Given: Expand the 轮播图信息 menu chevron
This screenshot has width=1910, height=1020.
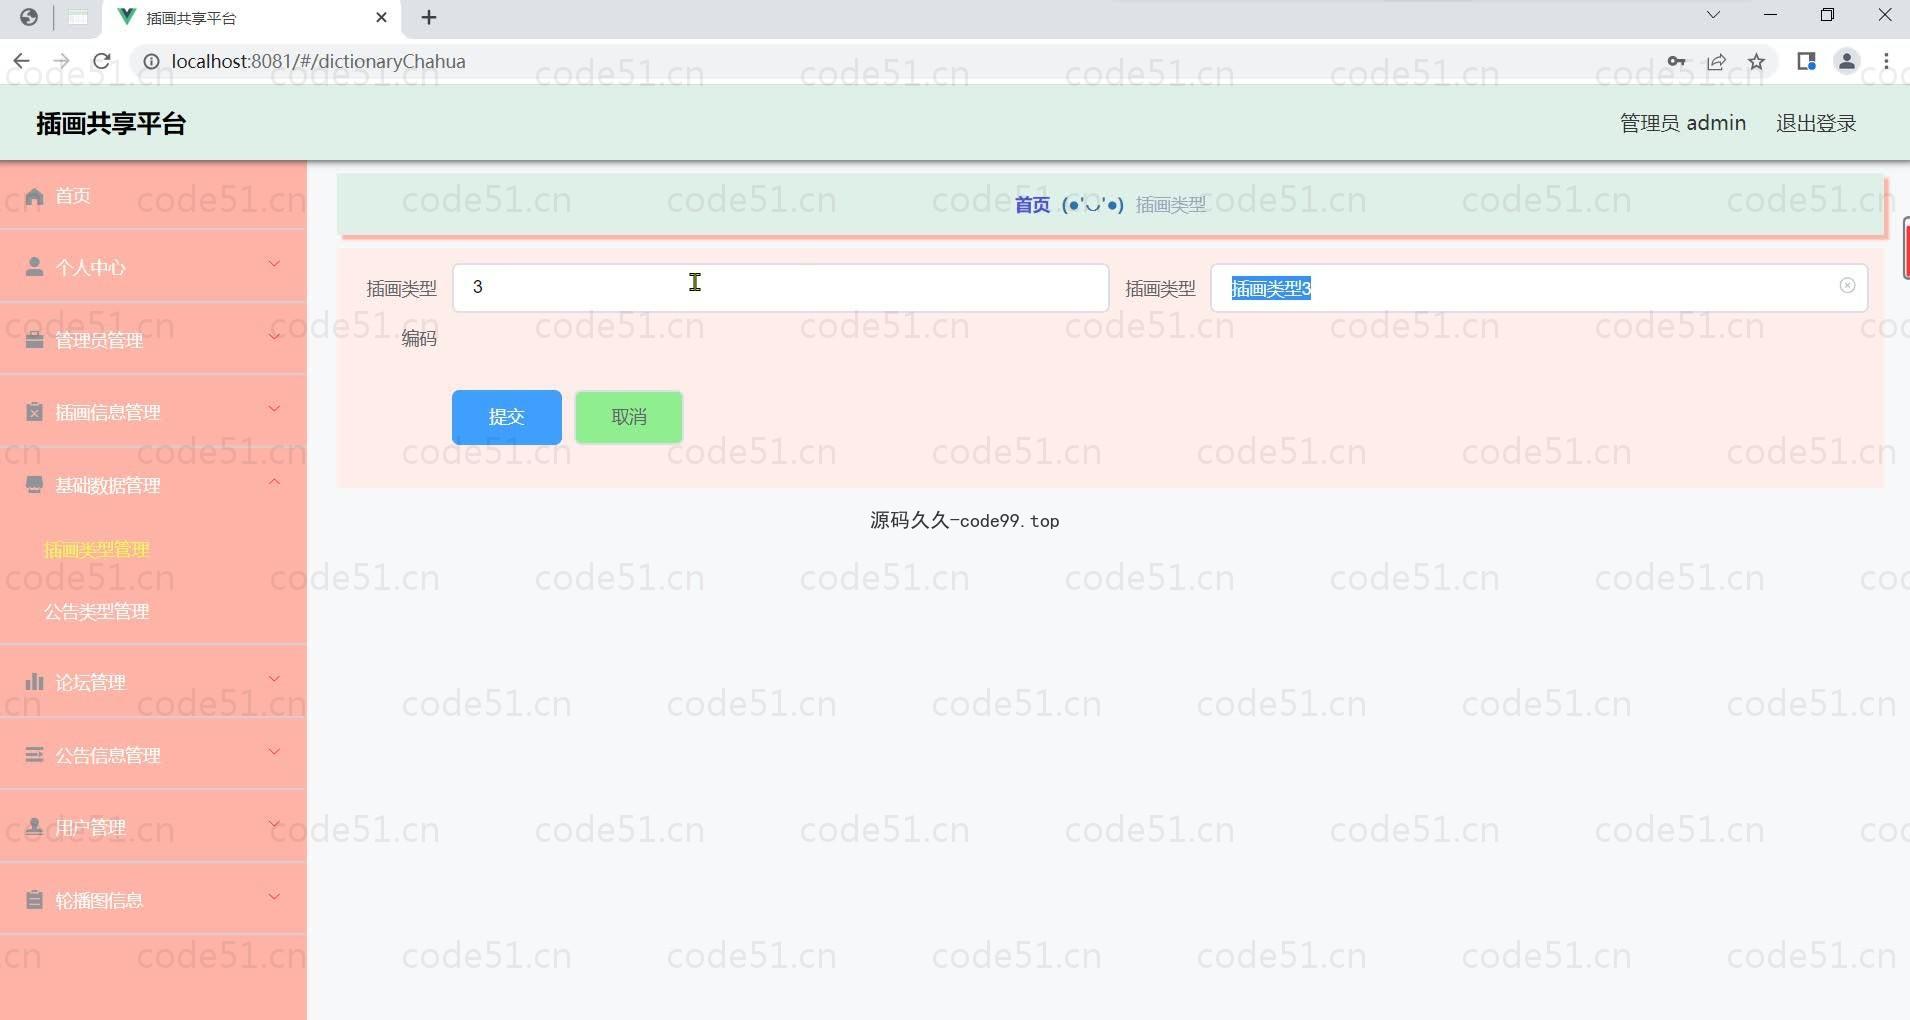Looking at the screenshot, I should [274, 897].
